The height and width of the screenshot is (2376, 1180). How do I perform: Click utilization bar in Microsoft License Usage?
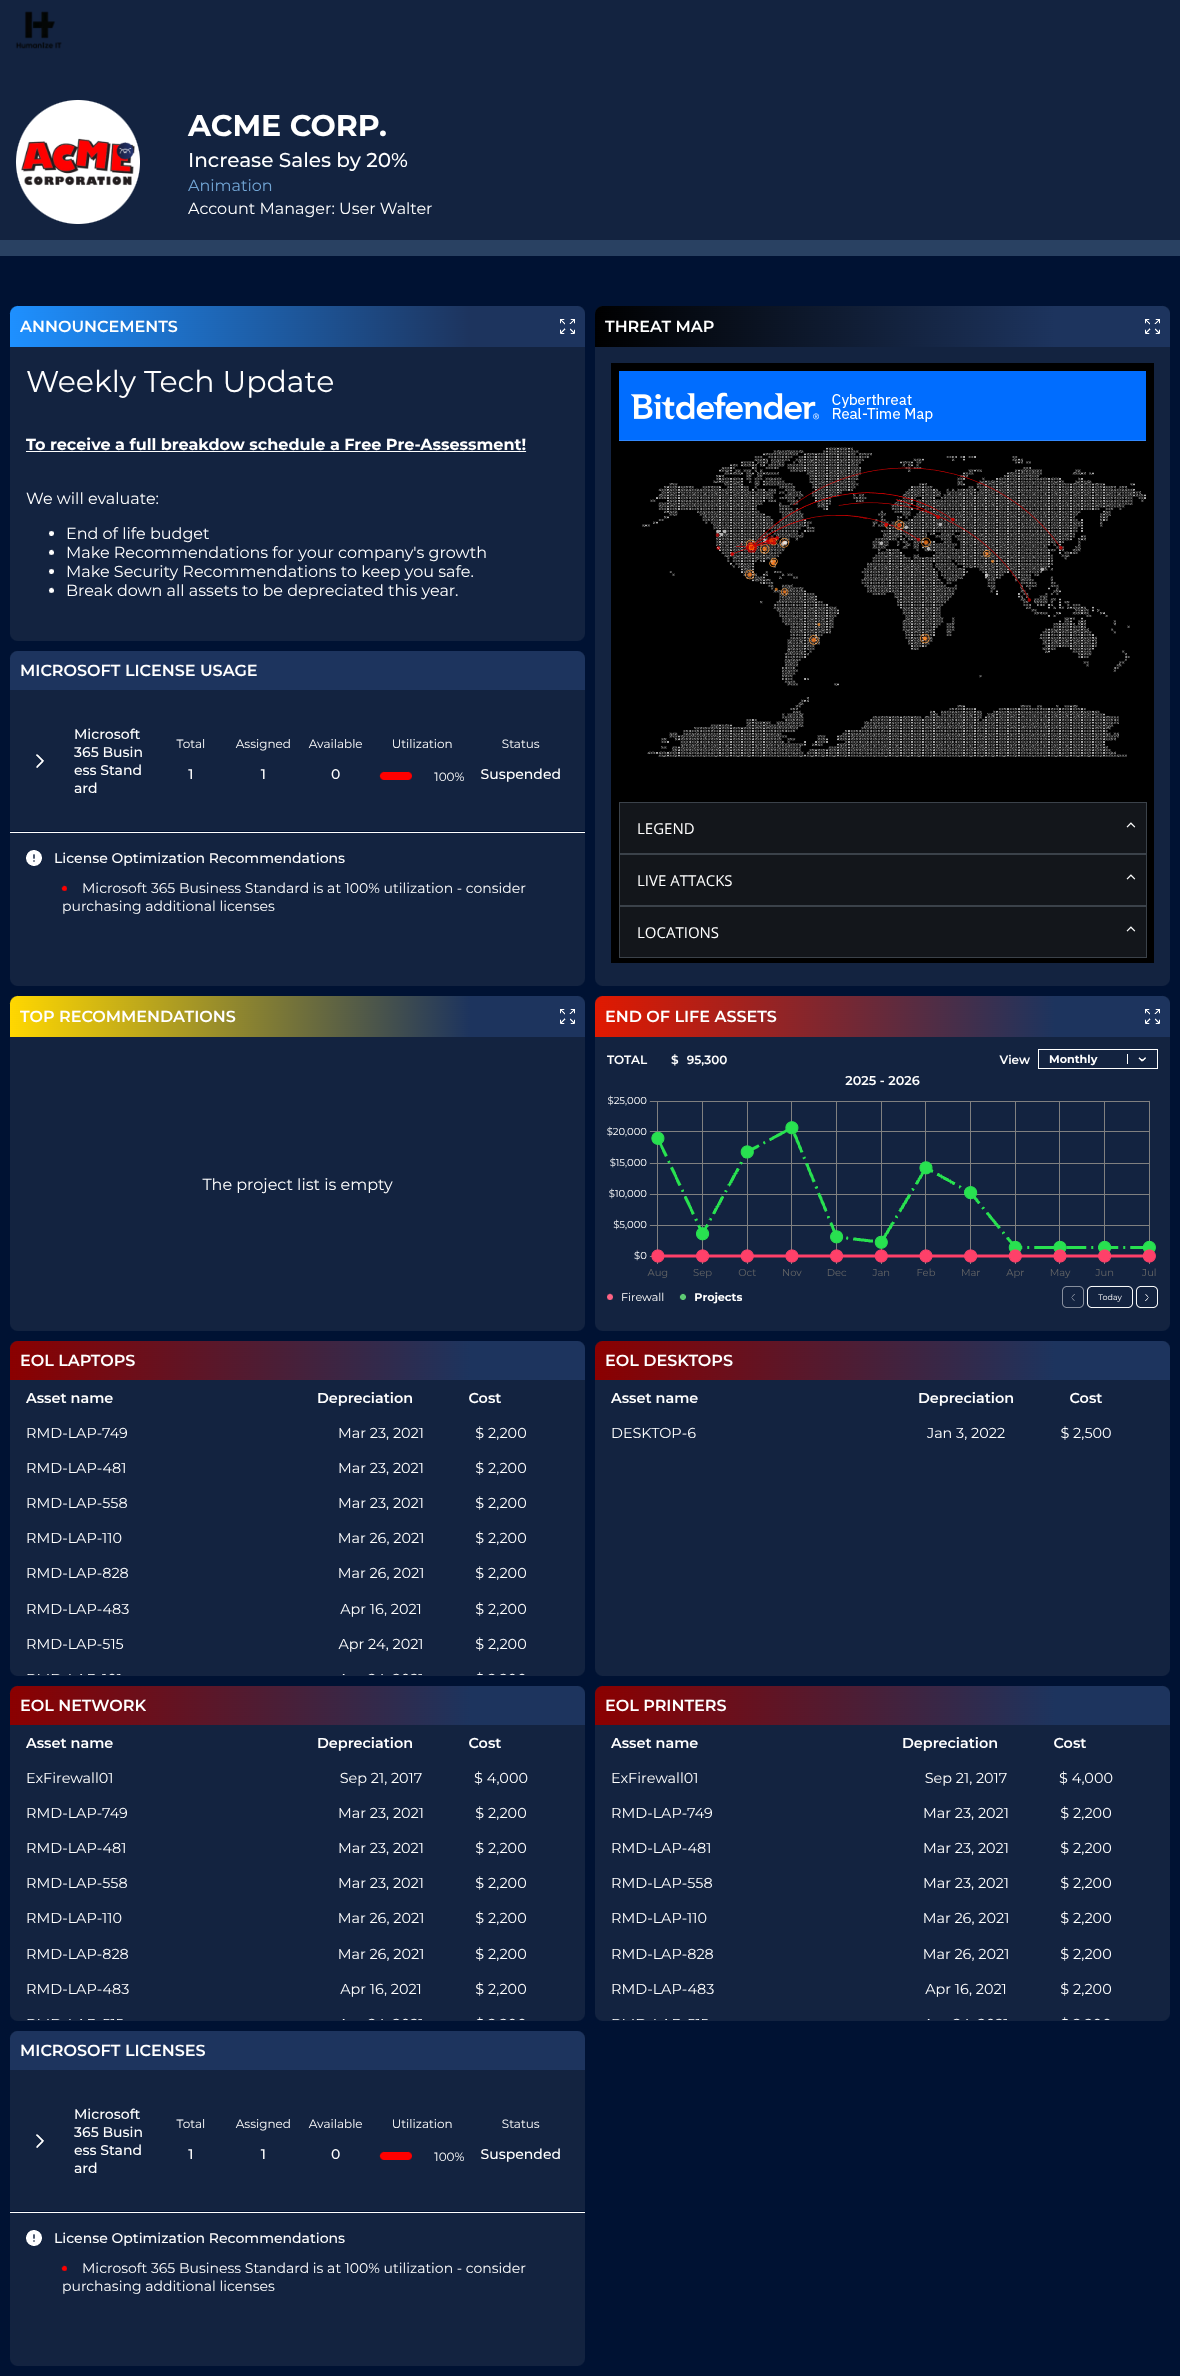(396, 776)
